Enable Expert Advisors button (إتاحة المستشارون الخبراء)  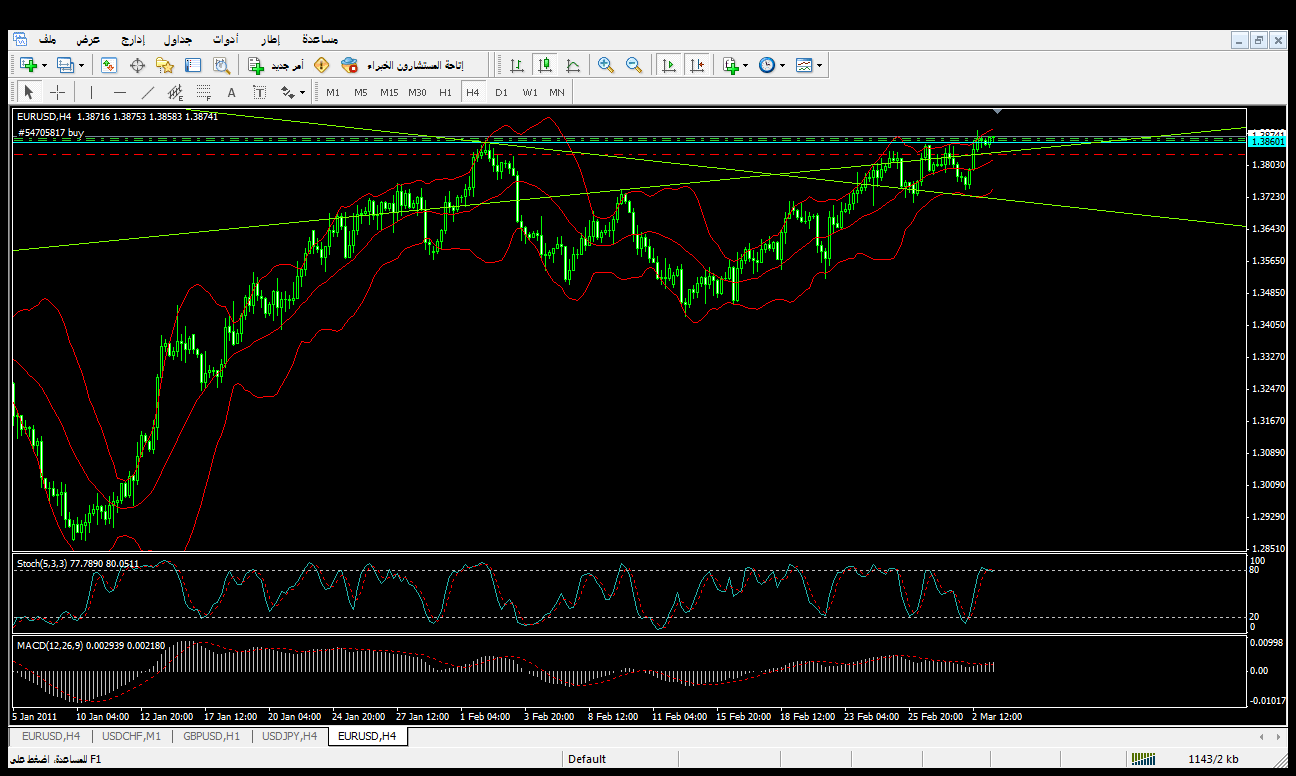(x=402, y=65)
